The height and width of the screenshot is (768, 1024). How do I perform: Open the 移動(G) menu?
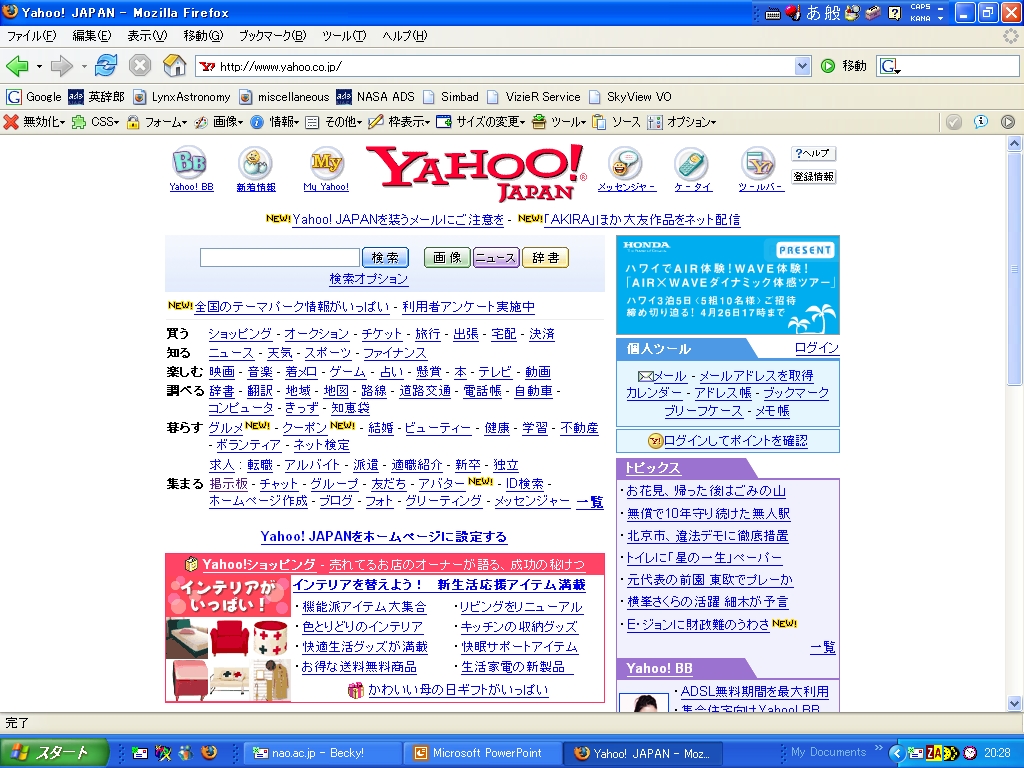point(203,35)
